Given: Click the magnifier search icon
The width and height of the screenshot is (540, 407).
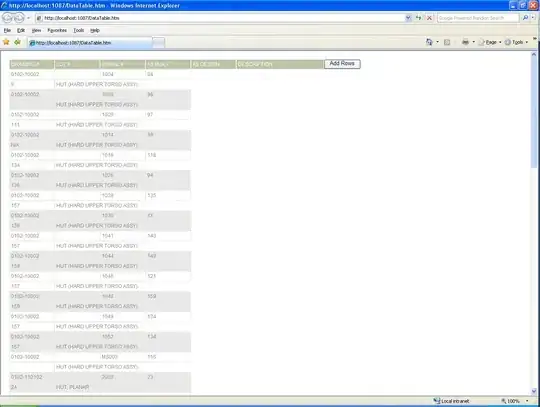Looking at the screenshot, I should (x=525, y=18).
